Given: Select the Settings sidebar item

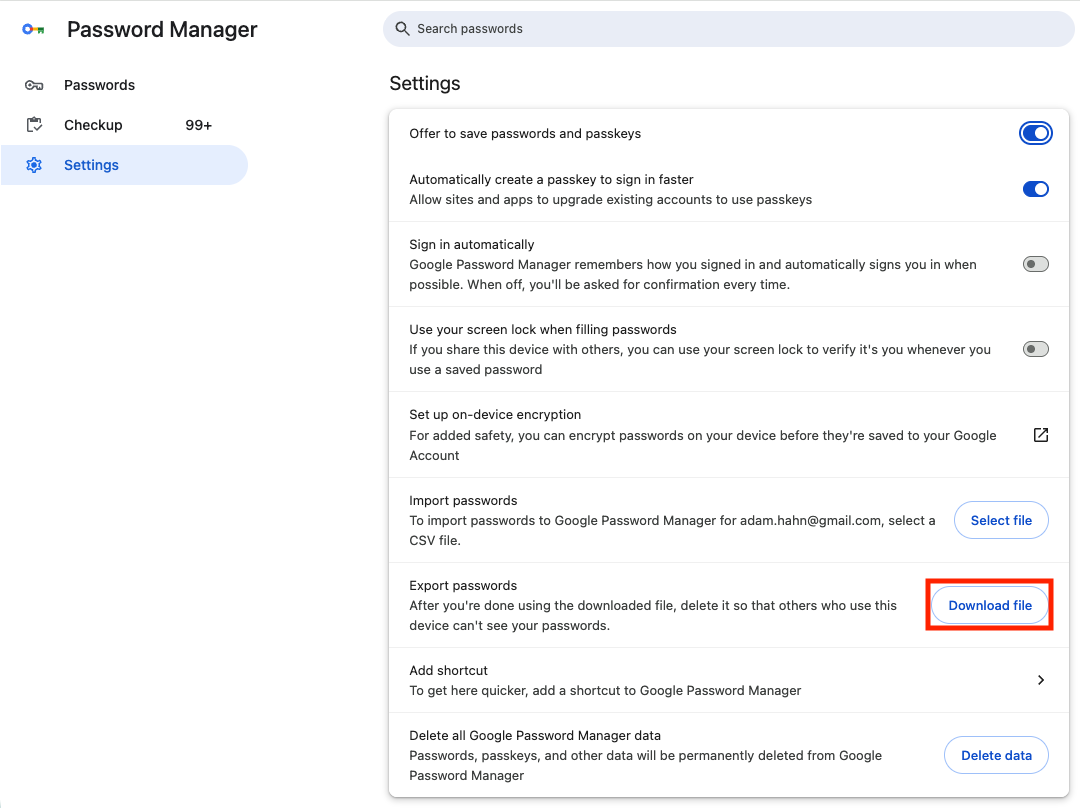Looking at the screenshot, I should pyautogui.click(x=124, y=165).
